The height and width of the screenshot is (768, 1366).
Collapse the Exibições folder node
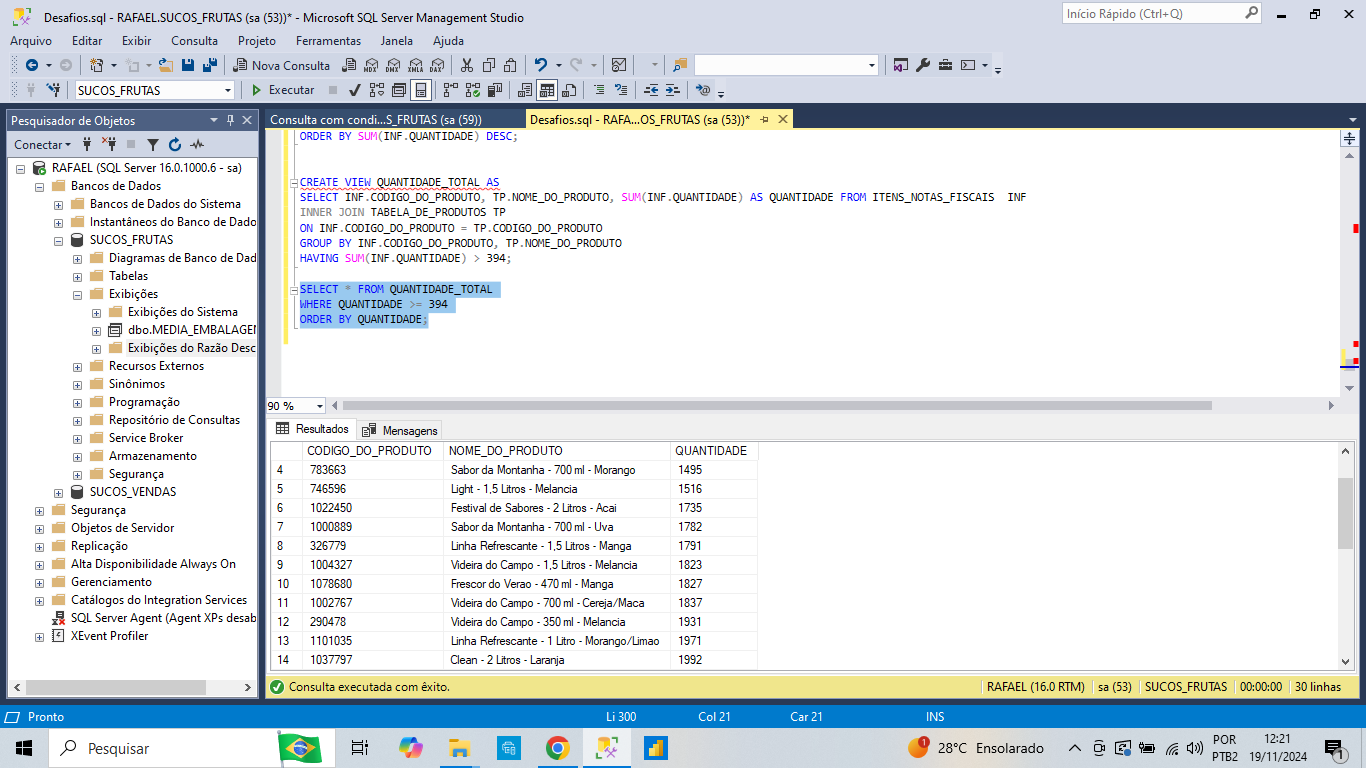78,294
